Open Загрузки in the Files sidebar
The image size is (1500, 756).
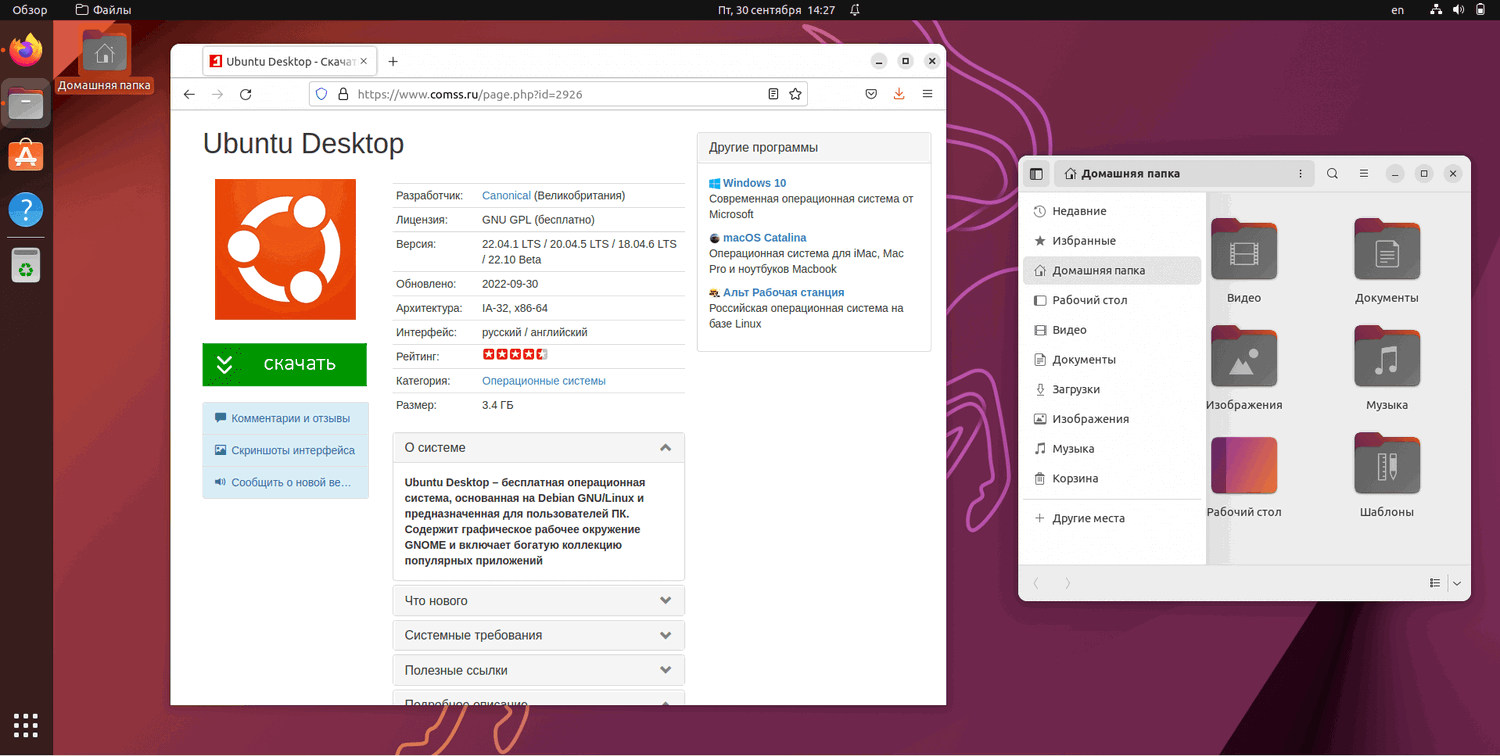(x=1112, y=389)
